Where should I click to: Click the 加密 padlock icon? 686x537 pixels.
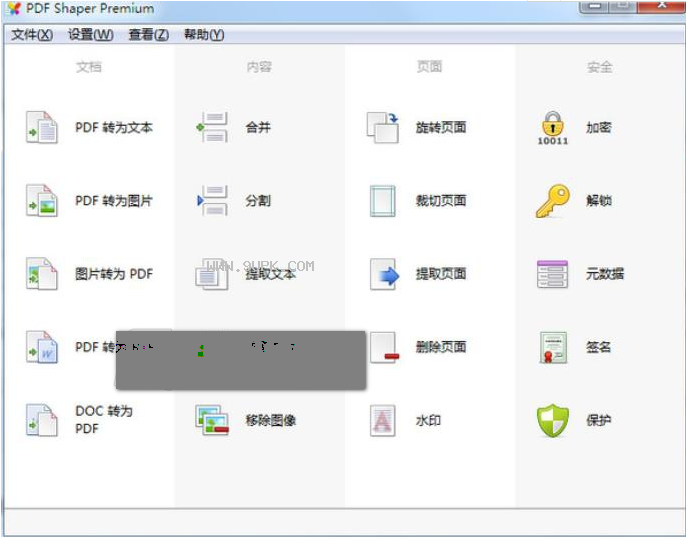click(x=553, y=128)
